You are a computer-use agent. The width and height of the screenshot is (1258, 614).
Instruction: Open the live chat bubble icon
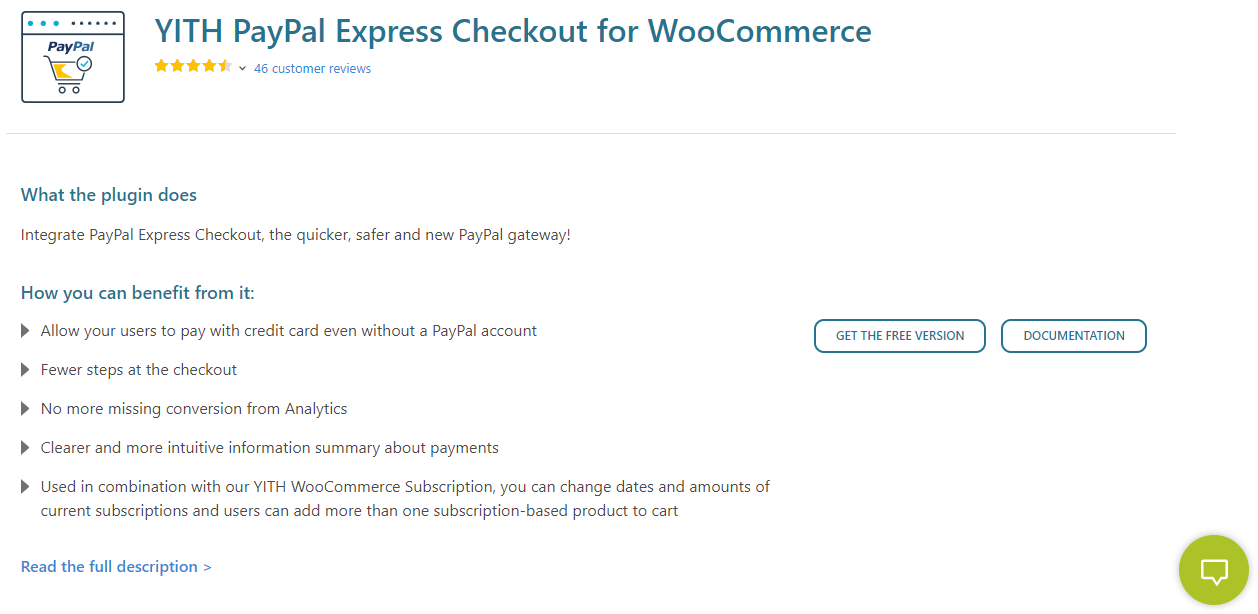(x=1213, y=571)
